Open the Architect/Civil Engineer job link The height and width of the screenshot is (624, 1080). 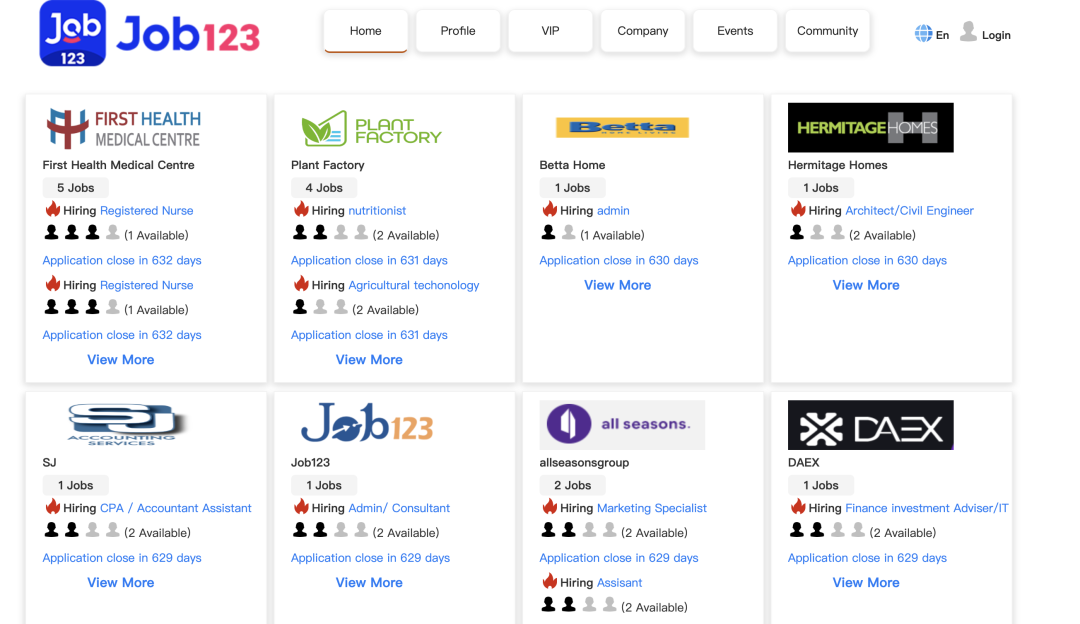909,211
